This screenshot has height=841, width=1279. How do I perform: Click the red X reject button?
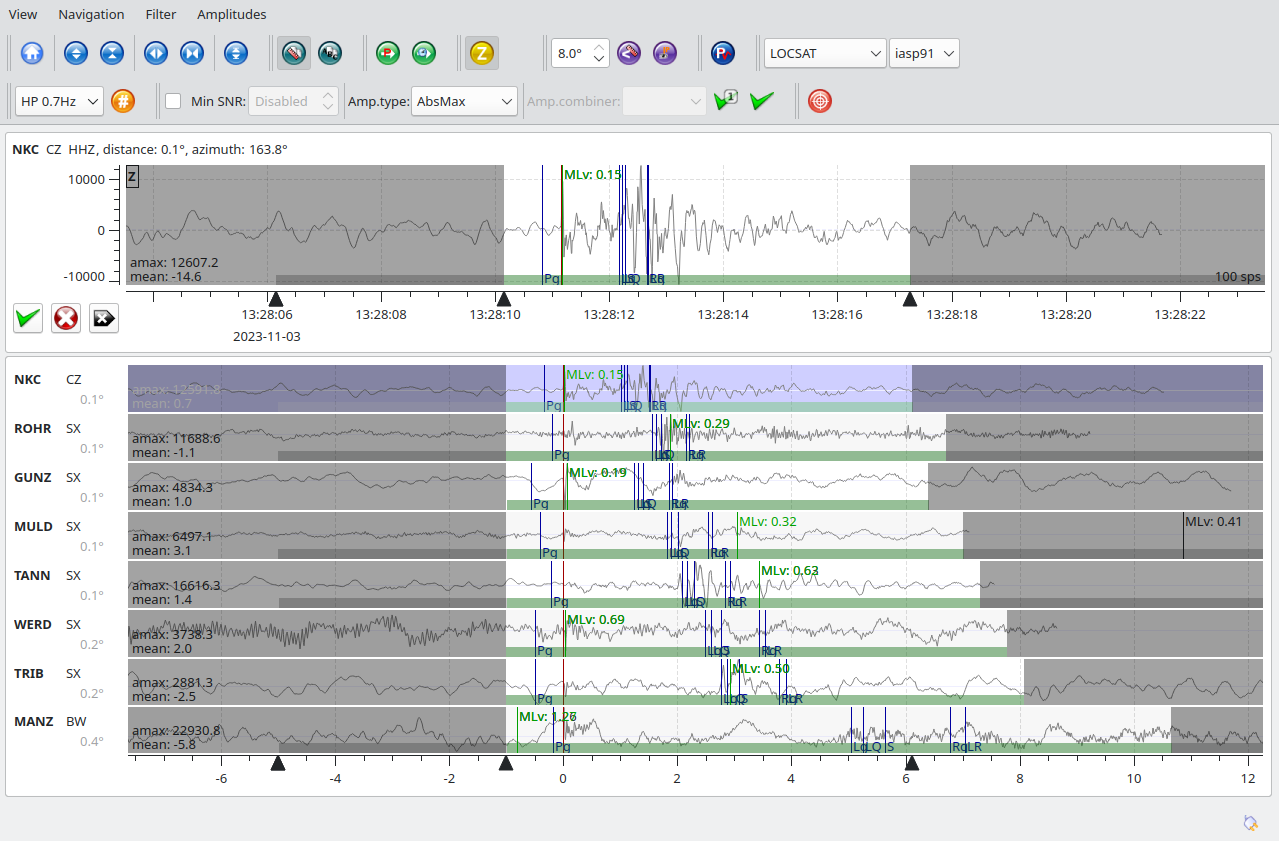(66, 318)
